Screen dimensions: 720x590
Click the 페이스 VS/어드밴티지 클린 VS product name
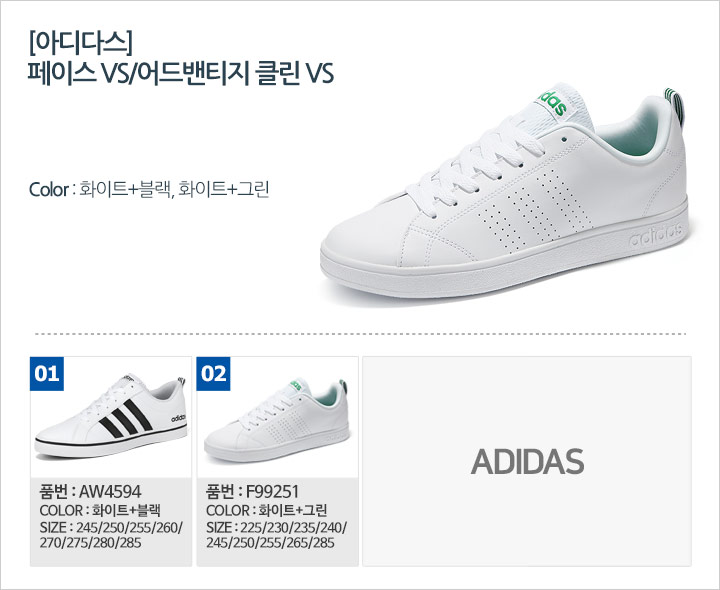click(180, 73)
